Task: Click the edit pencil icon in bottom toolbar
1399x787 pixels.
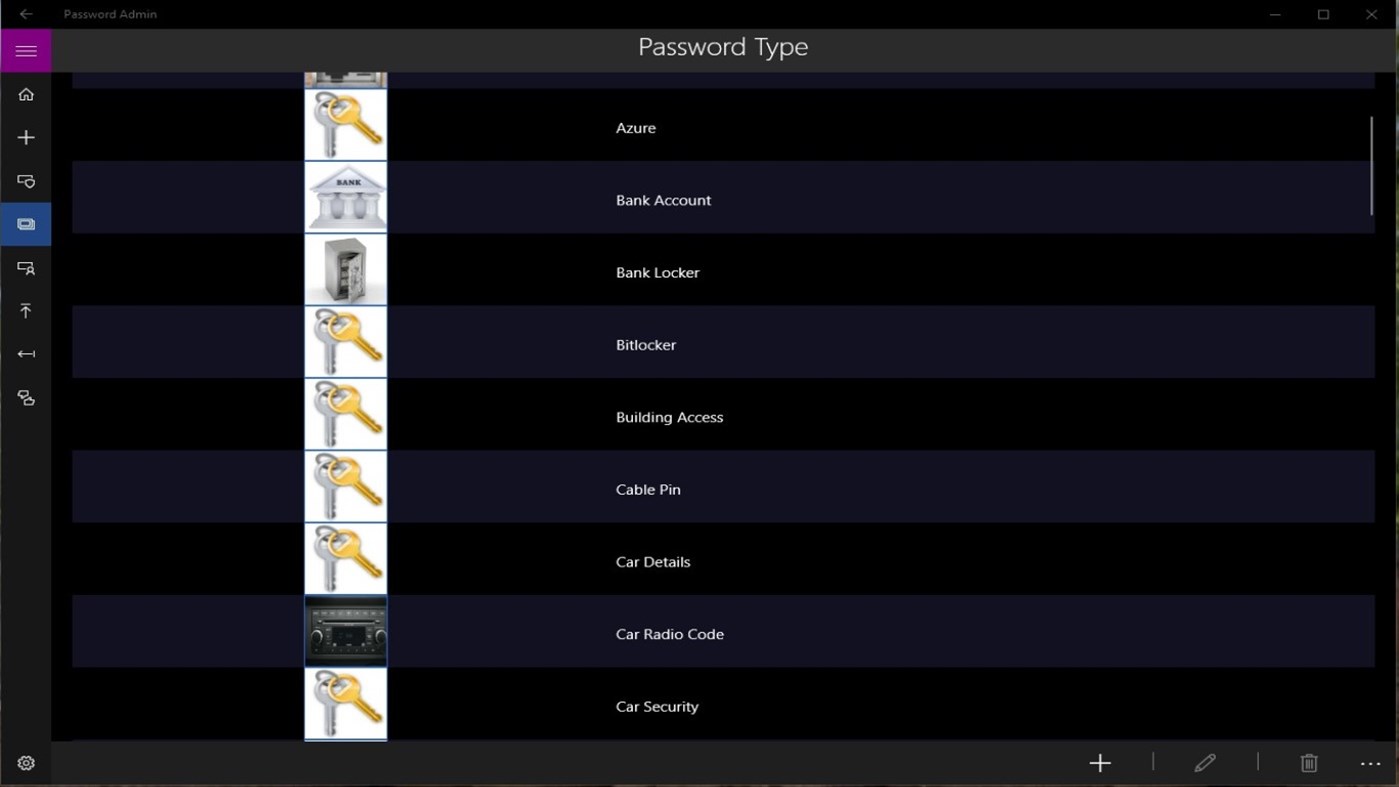Action: tap(1204, 762)
